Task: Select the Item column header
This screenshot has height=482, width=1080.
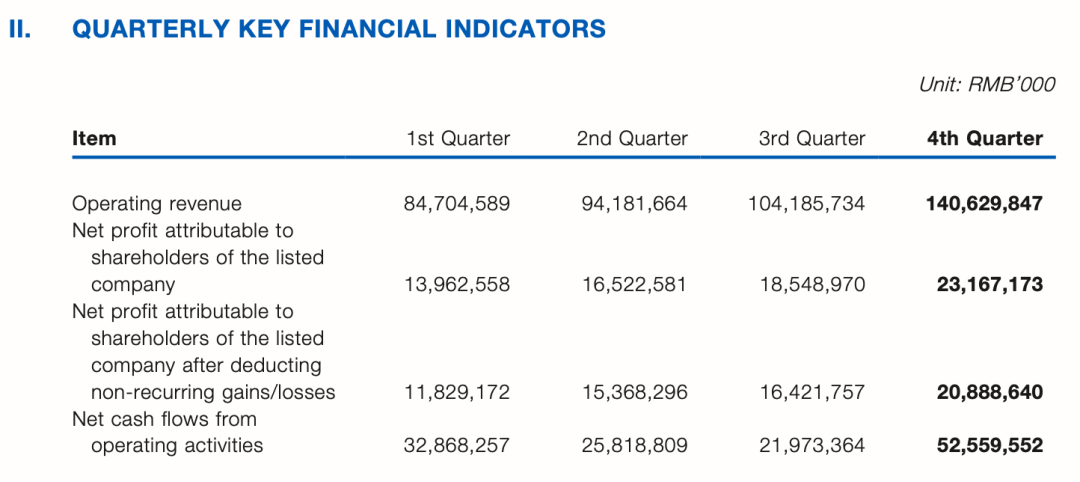Action: 94,139
